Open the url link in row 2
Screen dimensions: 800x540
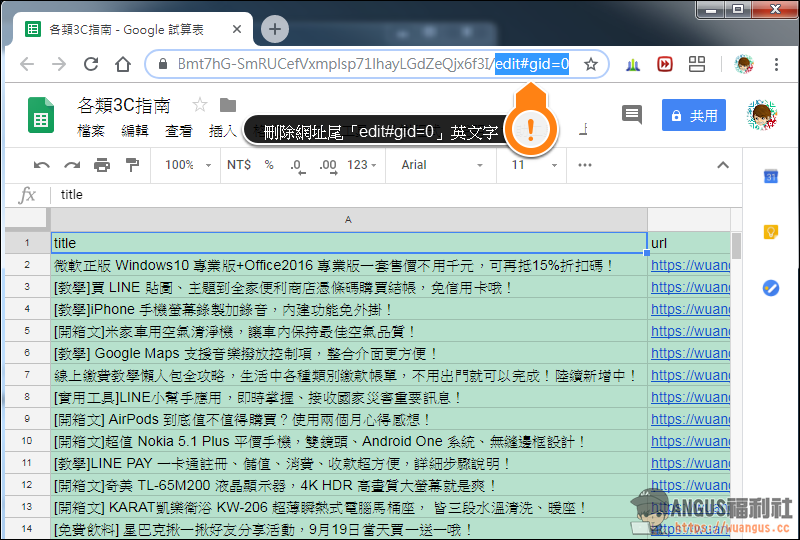[690, 265]
